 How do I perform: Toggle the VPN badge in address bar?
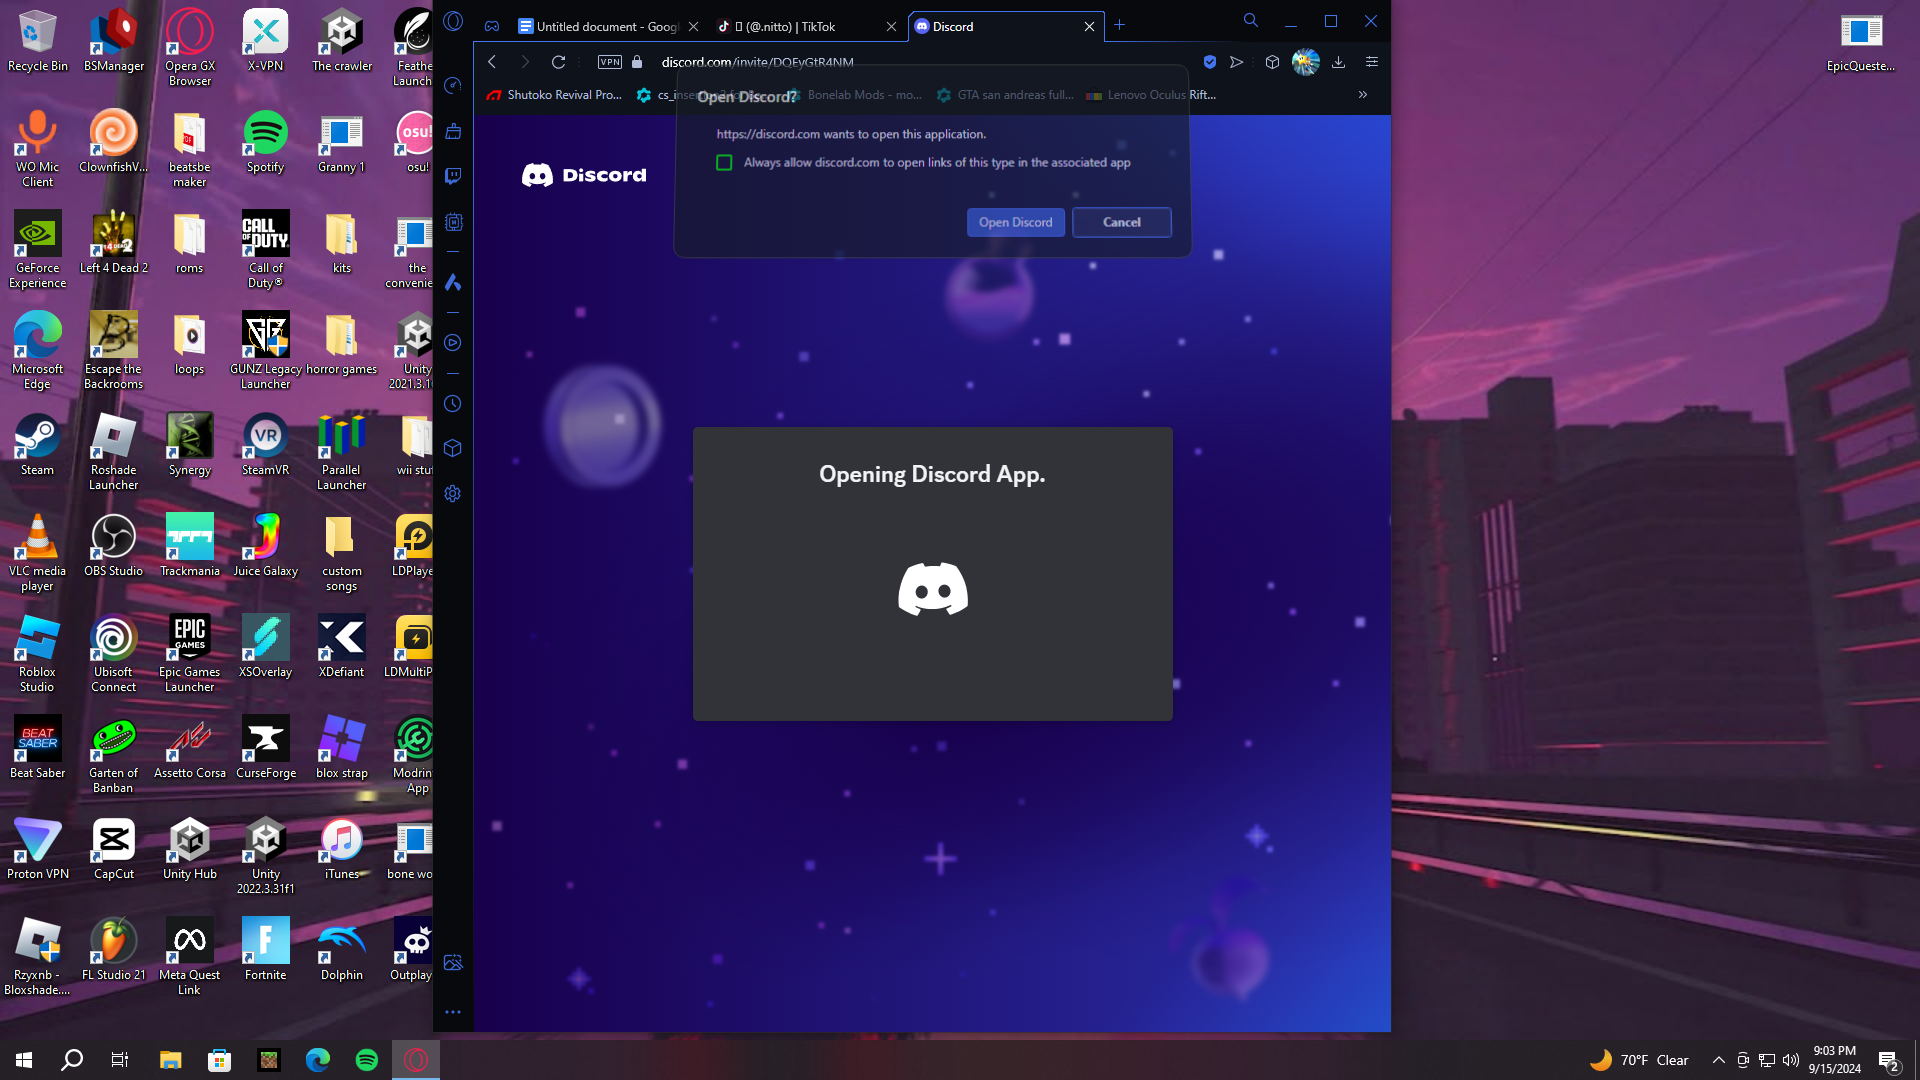[x=609, y=62]
